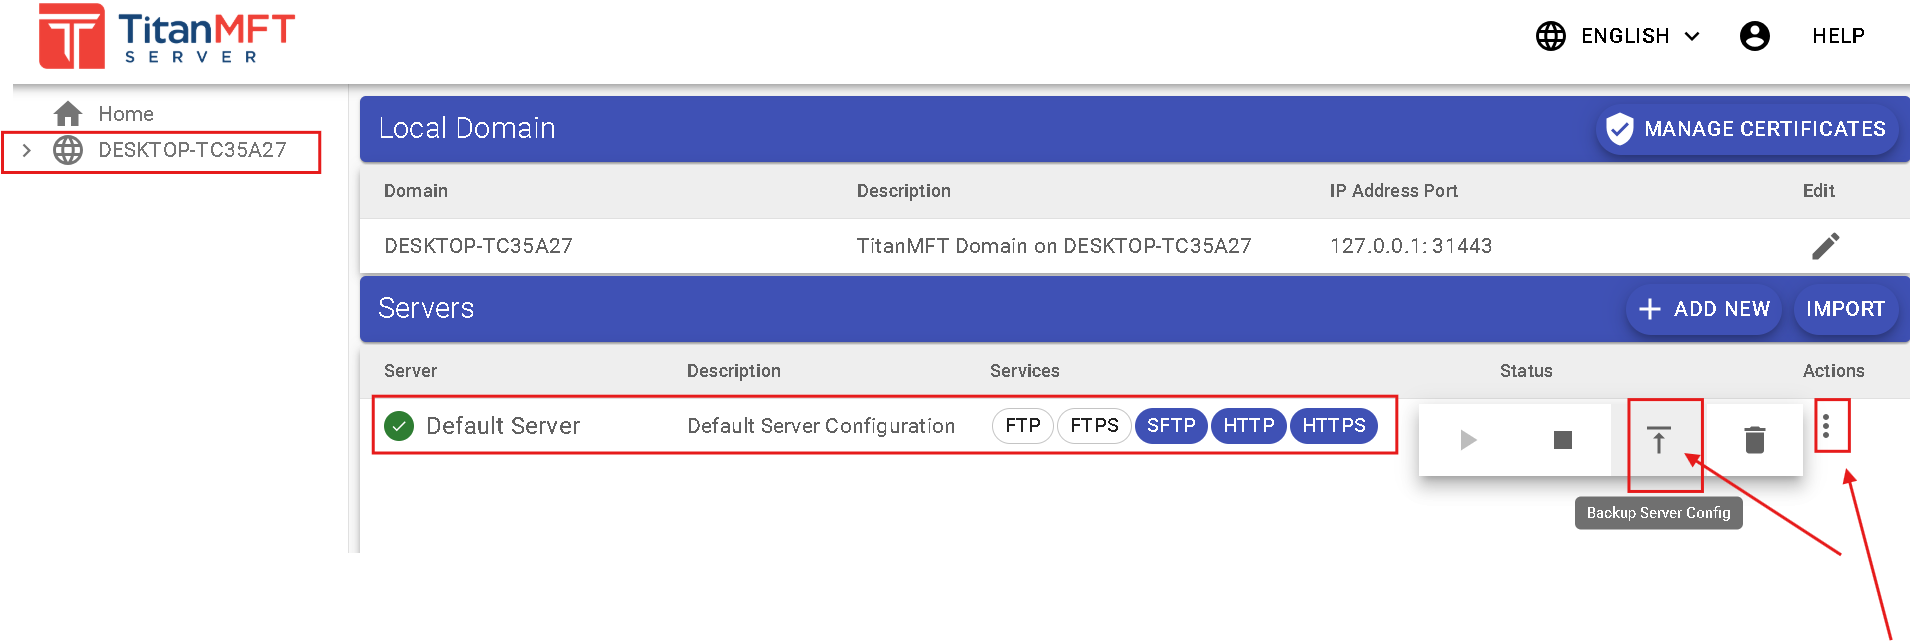Open the ENGLISH language dropdown
The width and height of the screenshot is (1910, 641).
coord(1640,36)
